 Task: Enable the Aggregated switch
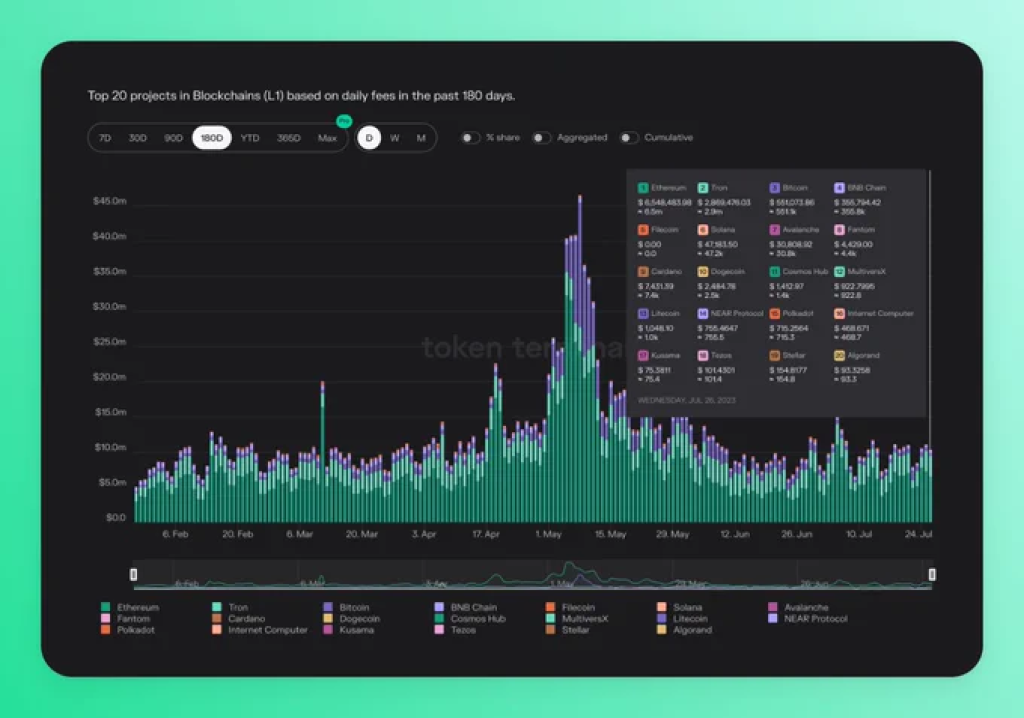pos(541,138)
